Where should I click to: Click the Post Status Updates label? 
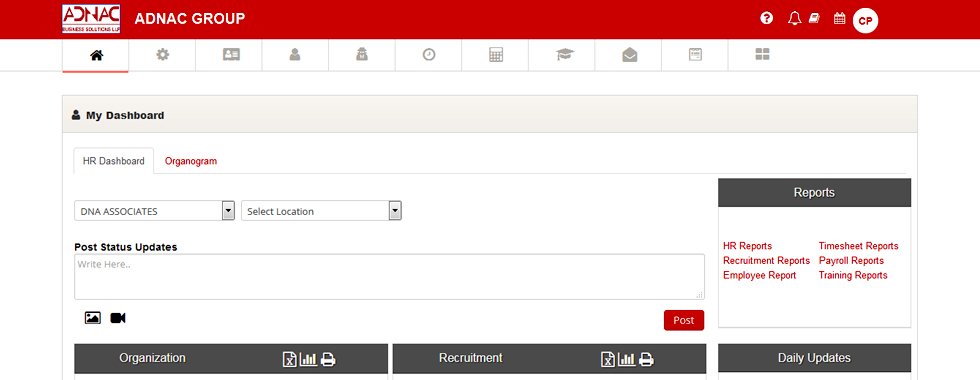[x=126, y=247]
